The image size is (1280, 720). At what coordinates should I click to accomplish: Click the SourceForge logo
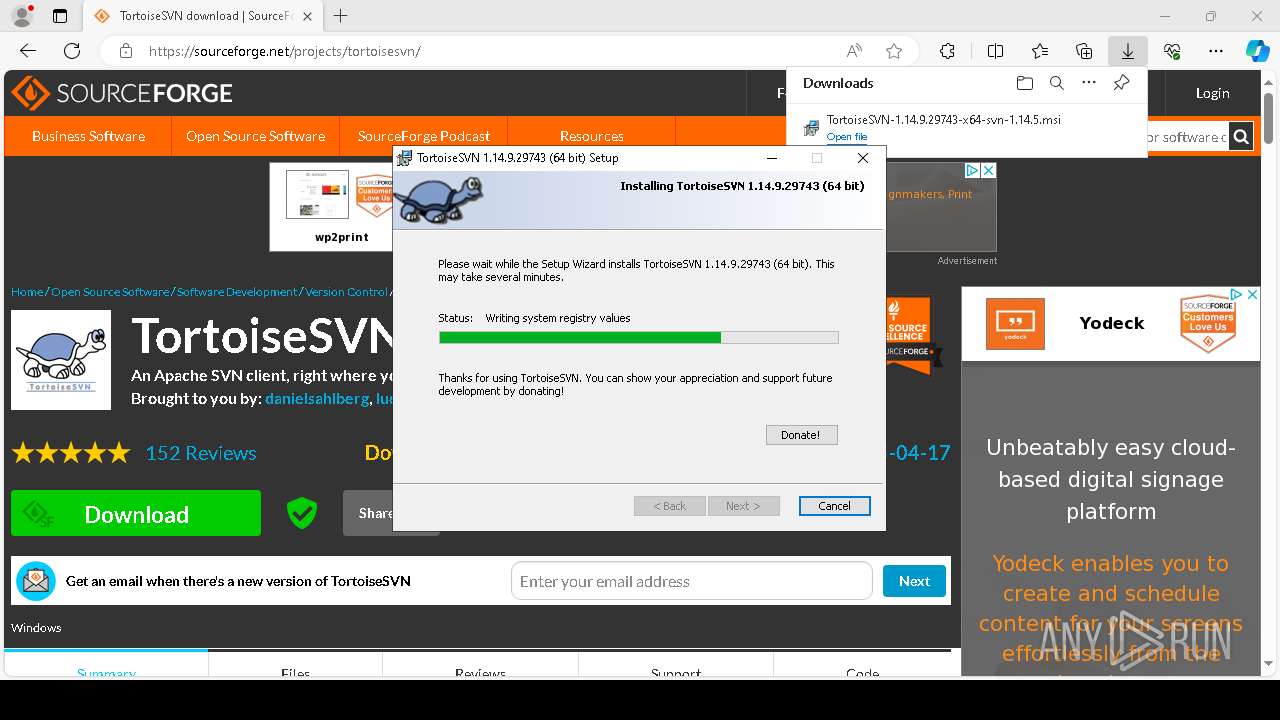point(122,93)
